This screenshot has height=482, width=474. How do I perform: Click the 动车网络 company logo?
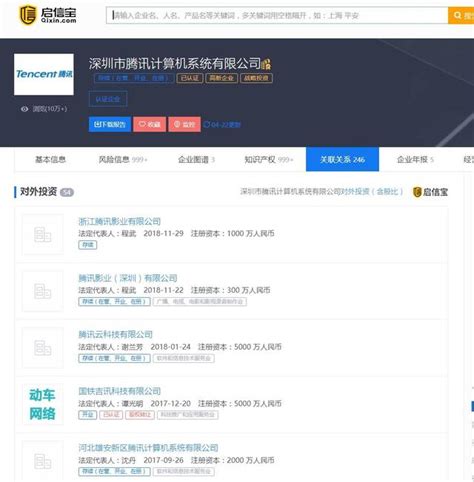[x=43, y=404]
